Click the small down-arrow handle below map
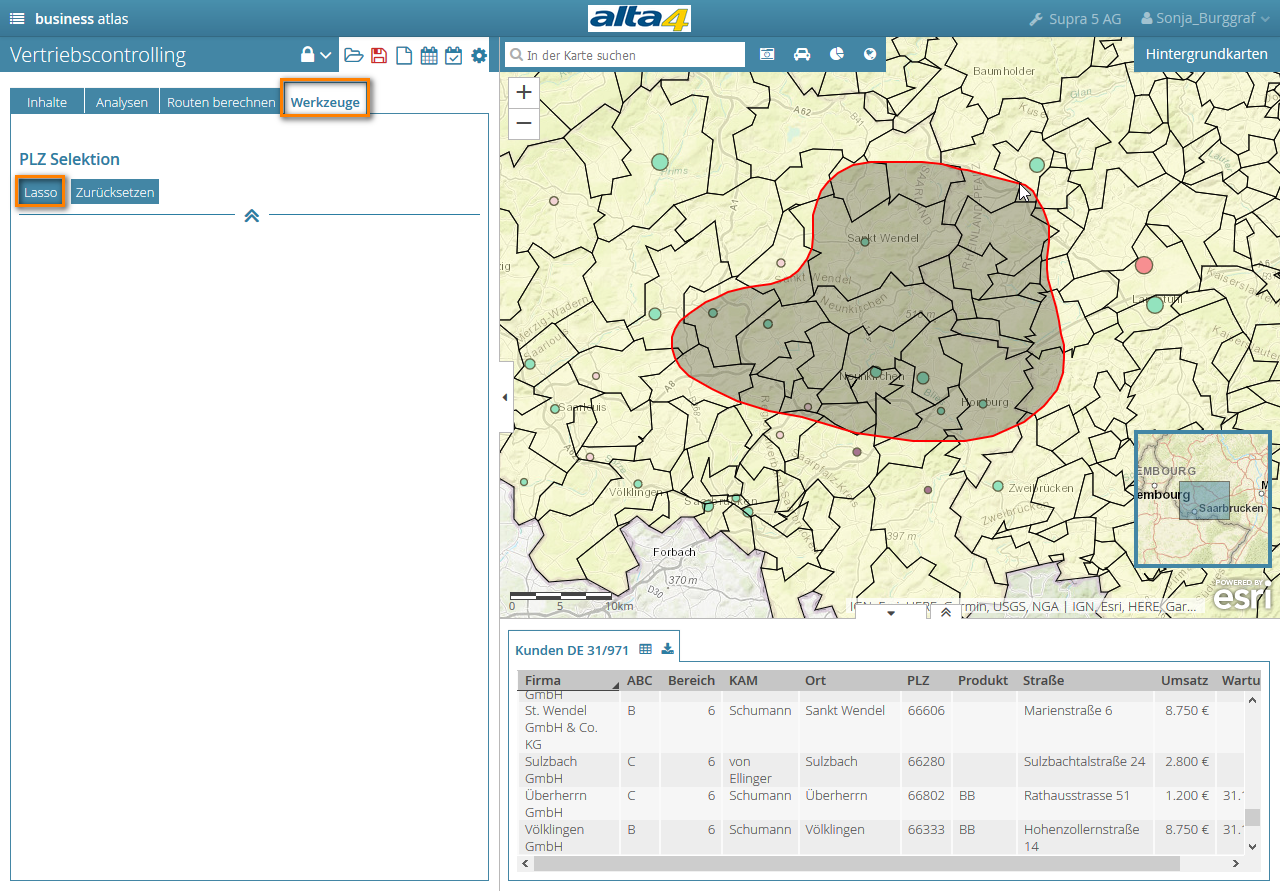This screenshot has height=891, width=1280. (x=891, y=612)
